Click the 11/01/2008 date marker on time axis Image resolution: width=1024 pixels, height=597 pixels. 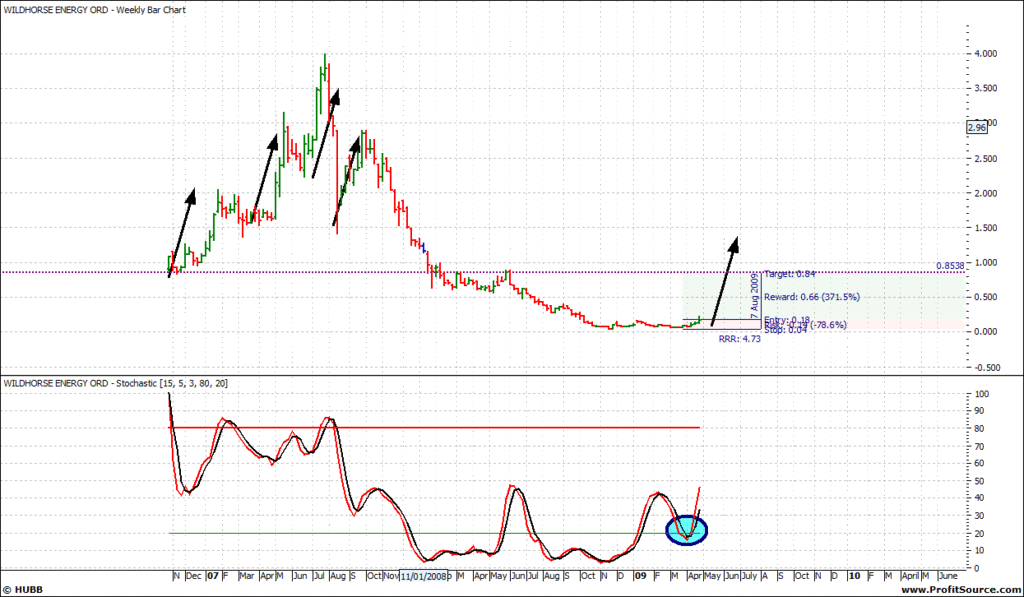423,577
